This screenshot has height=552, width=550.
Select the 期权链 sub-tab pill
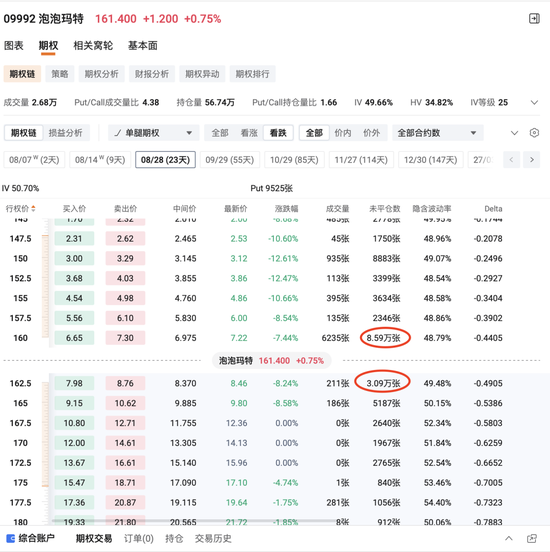[22, 74]
